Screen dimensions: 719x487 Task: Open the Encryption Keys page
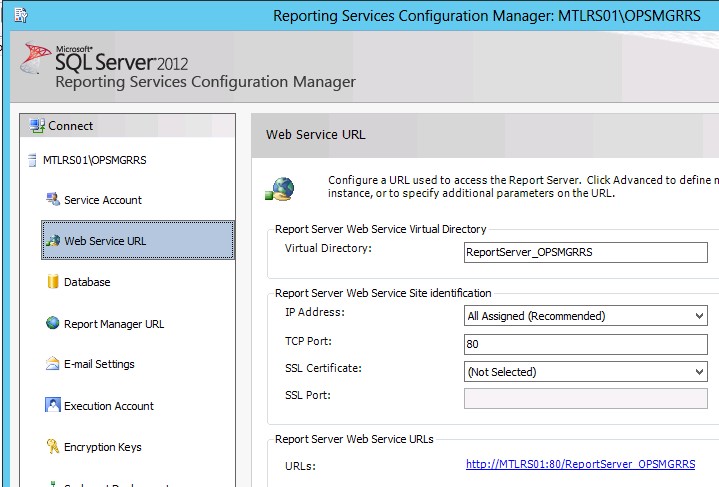[x=103, y=447]
